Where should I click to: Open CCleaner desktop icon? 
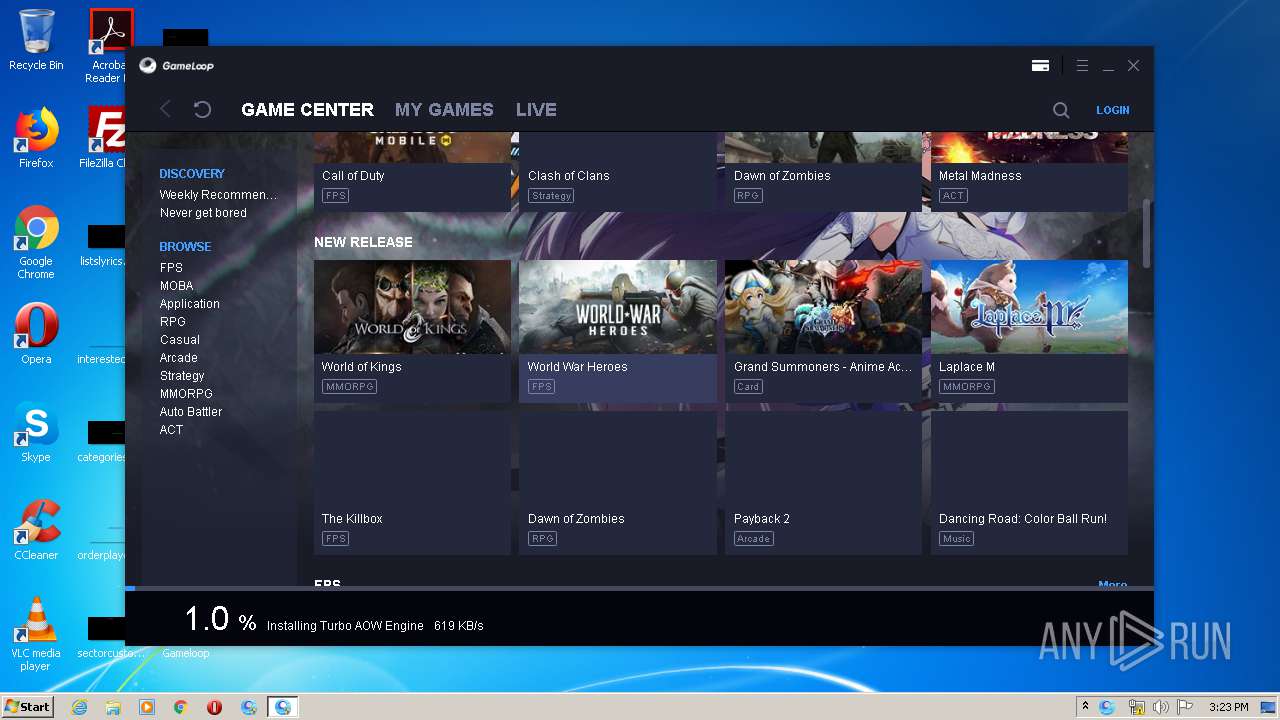pyautogui.click(x=36, y=530)
